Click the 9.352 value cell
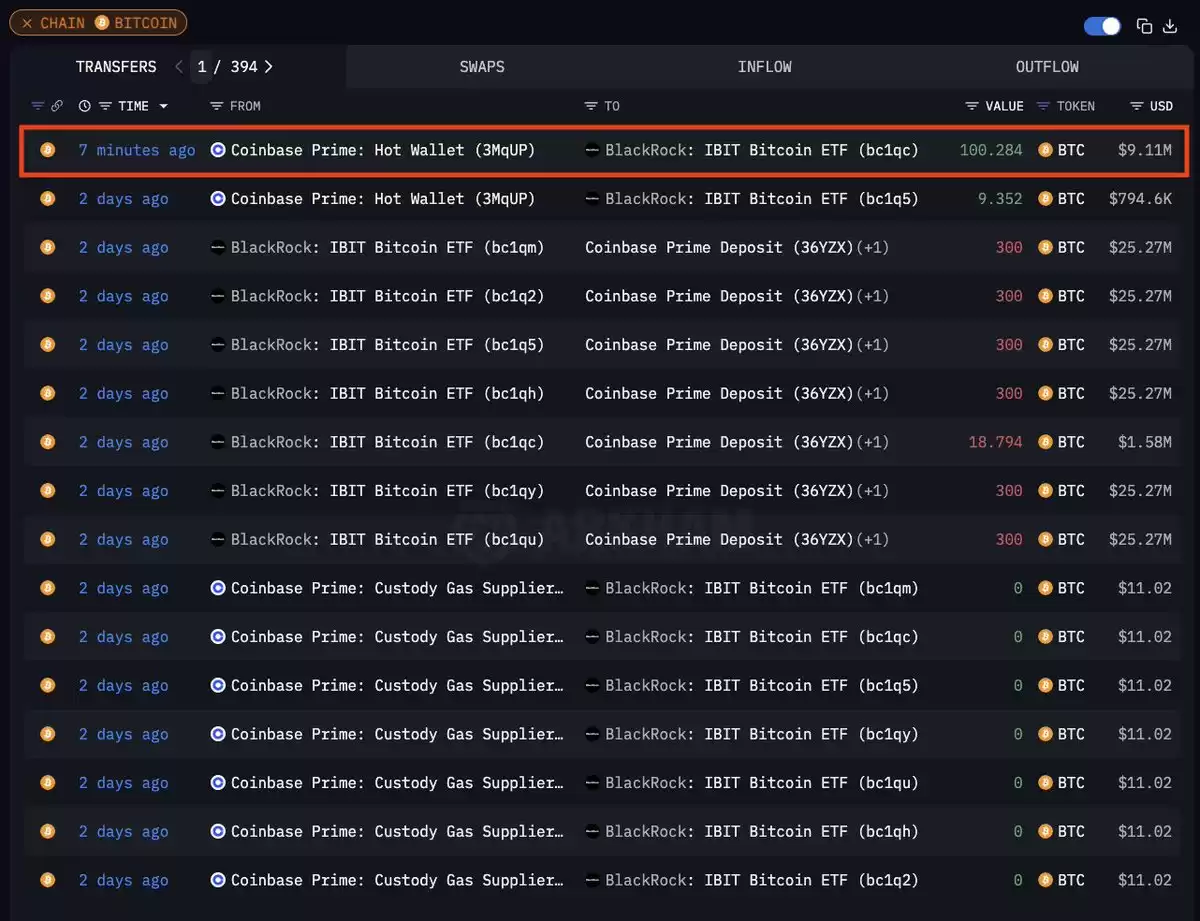This screenshot has height=921, width=1200. click(1000, 199)
